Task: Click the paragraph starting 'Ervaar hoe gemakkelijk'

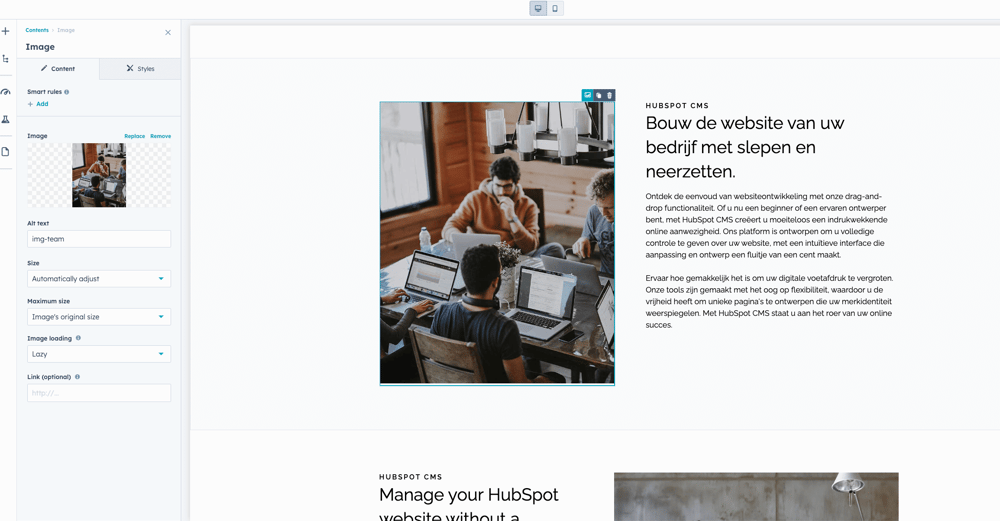Action: pyautogui.click(x=769, y=302)
